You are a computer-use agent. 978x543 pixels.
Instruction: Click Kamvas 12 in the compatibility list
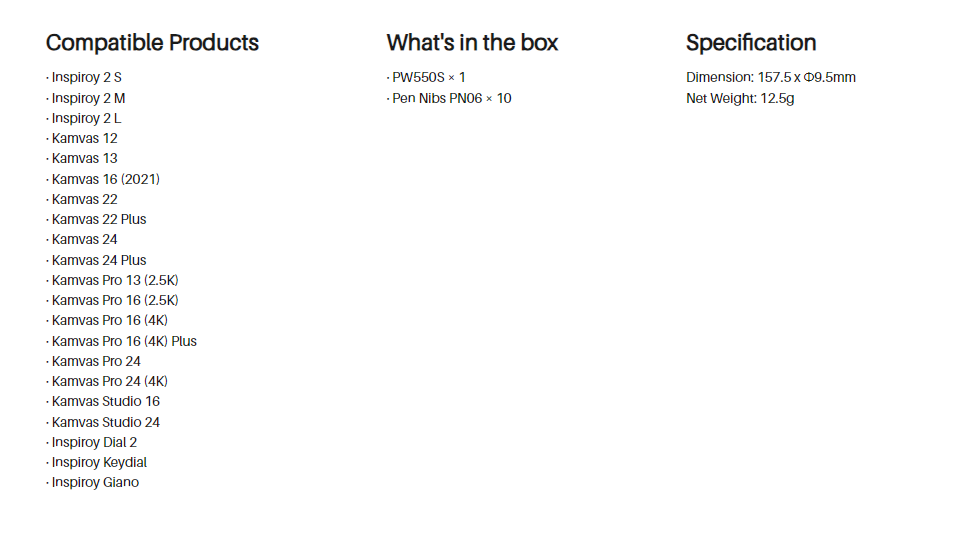coord(84,138)
